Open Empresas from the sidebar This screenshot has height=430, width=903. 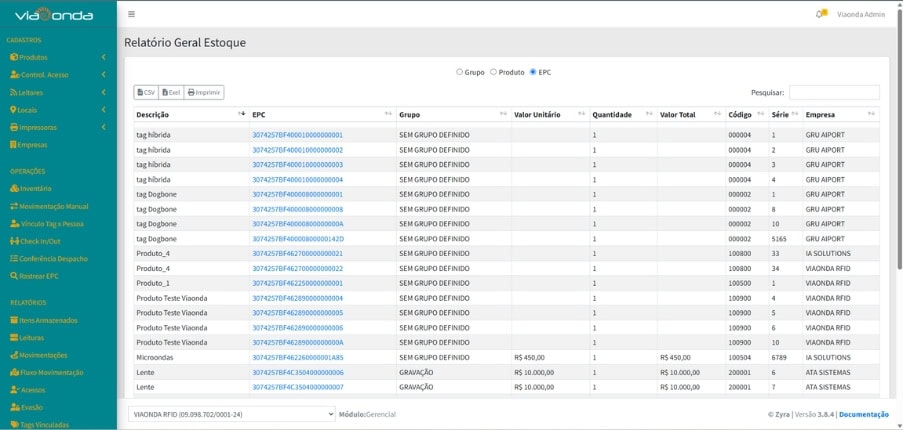point(32,145)
